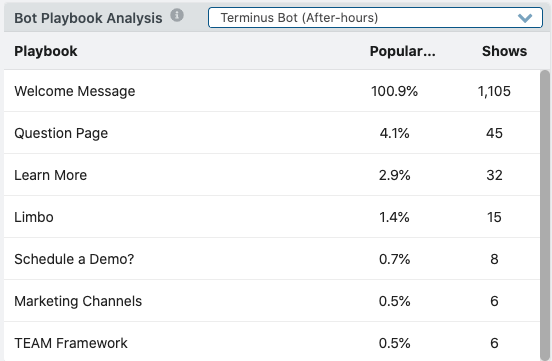Select the Limbo playbook row
Screen dimensions: 552x361
pyautogui.click(x=272, y=217)
